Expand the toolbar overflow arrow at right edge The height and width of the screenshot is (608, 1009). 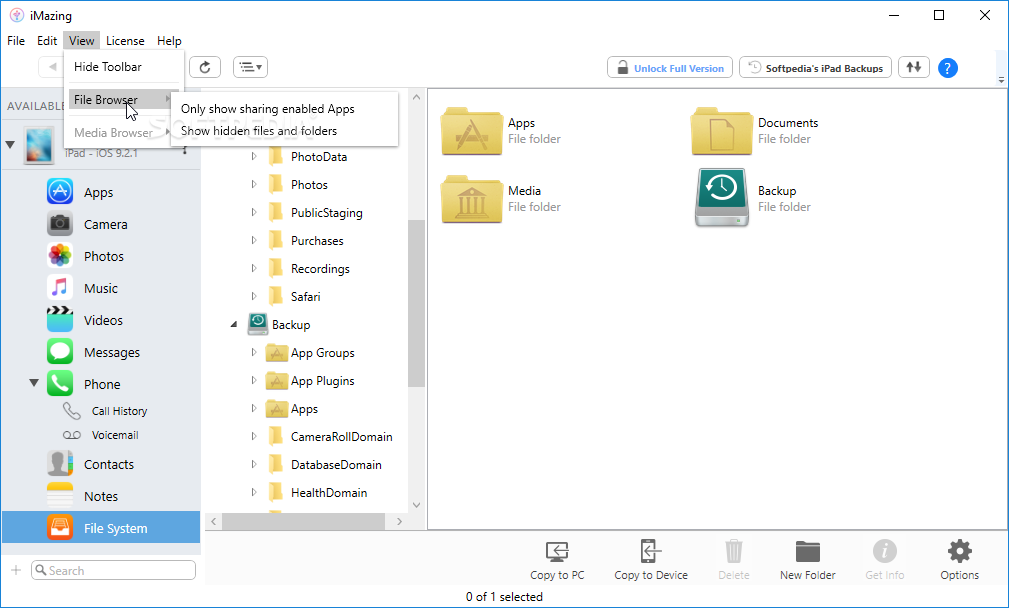pyautogui.click(x=1001, y=80)
